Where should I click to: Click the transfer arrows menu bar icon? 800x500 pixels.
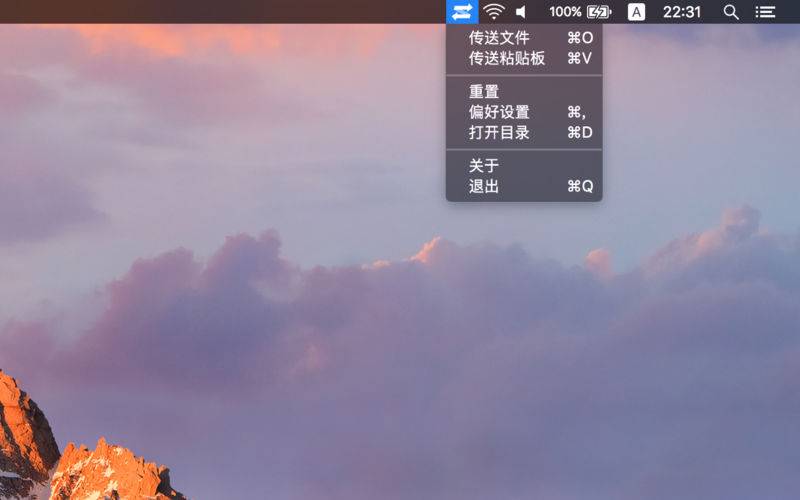click(462, 12)
